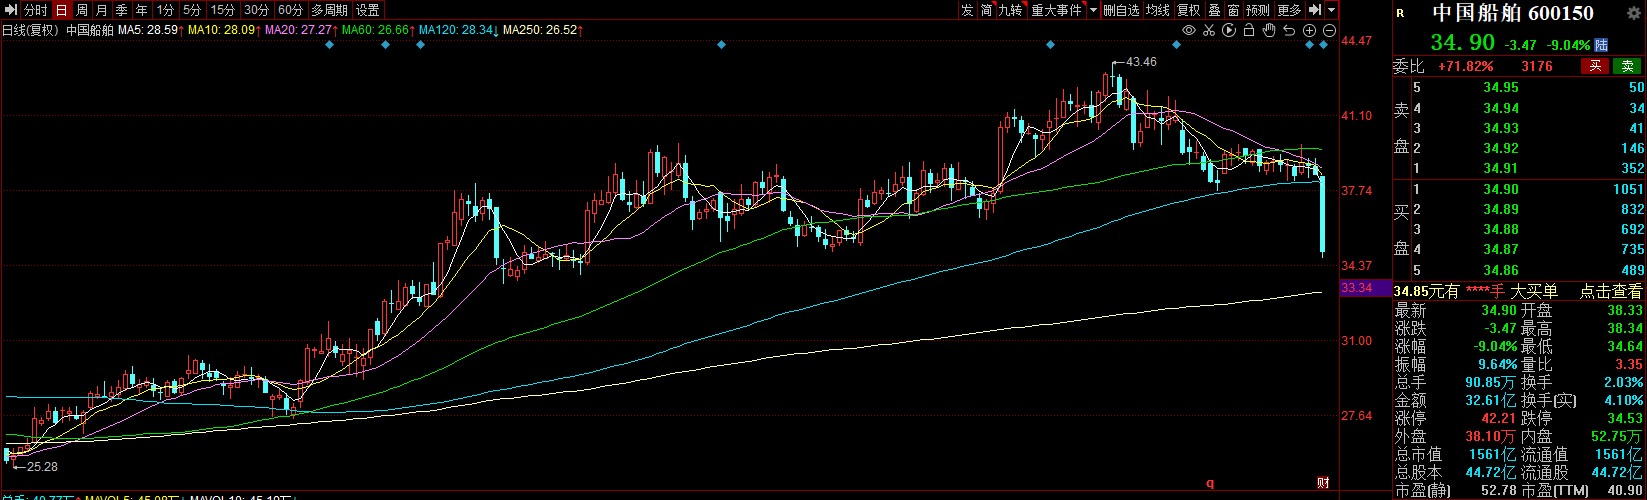
Task: Select the scissors cut tool above chart
Action: tap(1209, 30)
